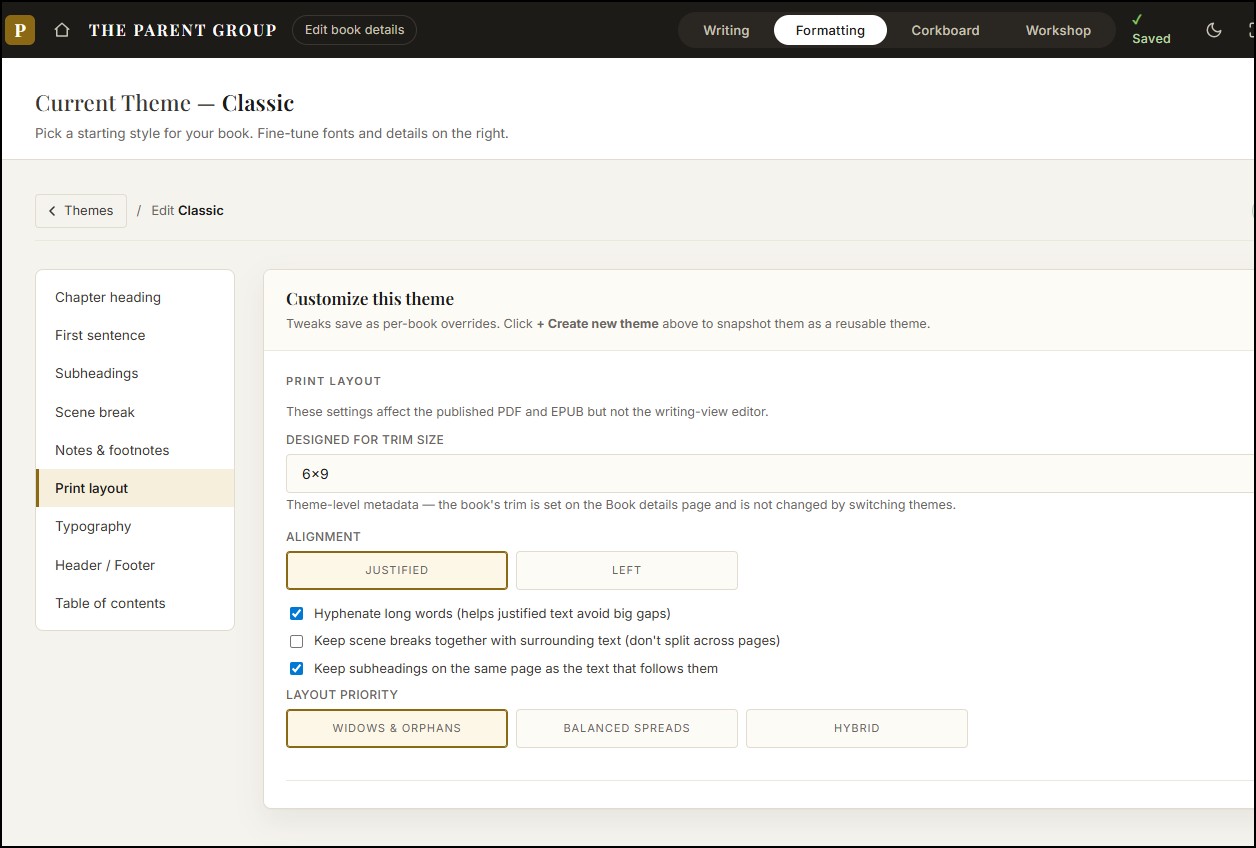Return to Themes list
This screenshot has height=848, width=1256.
tap(81, 211)
